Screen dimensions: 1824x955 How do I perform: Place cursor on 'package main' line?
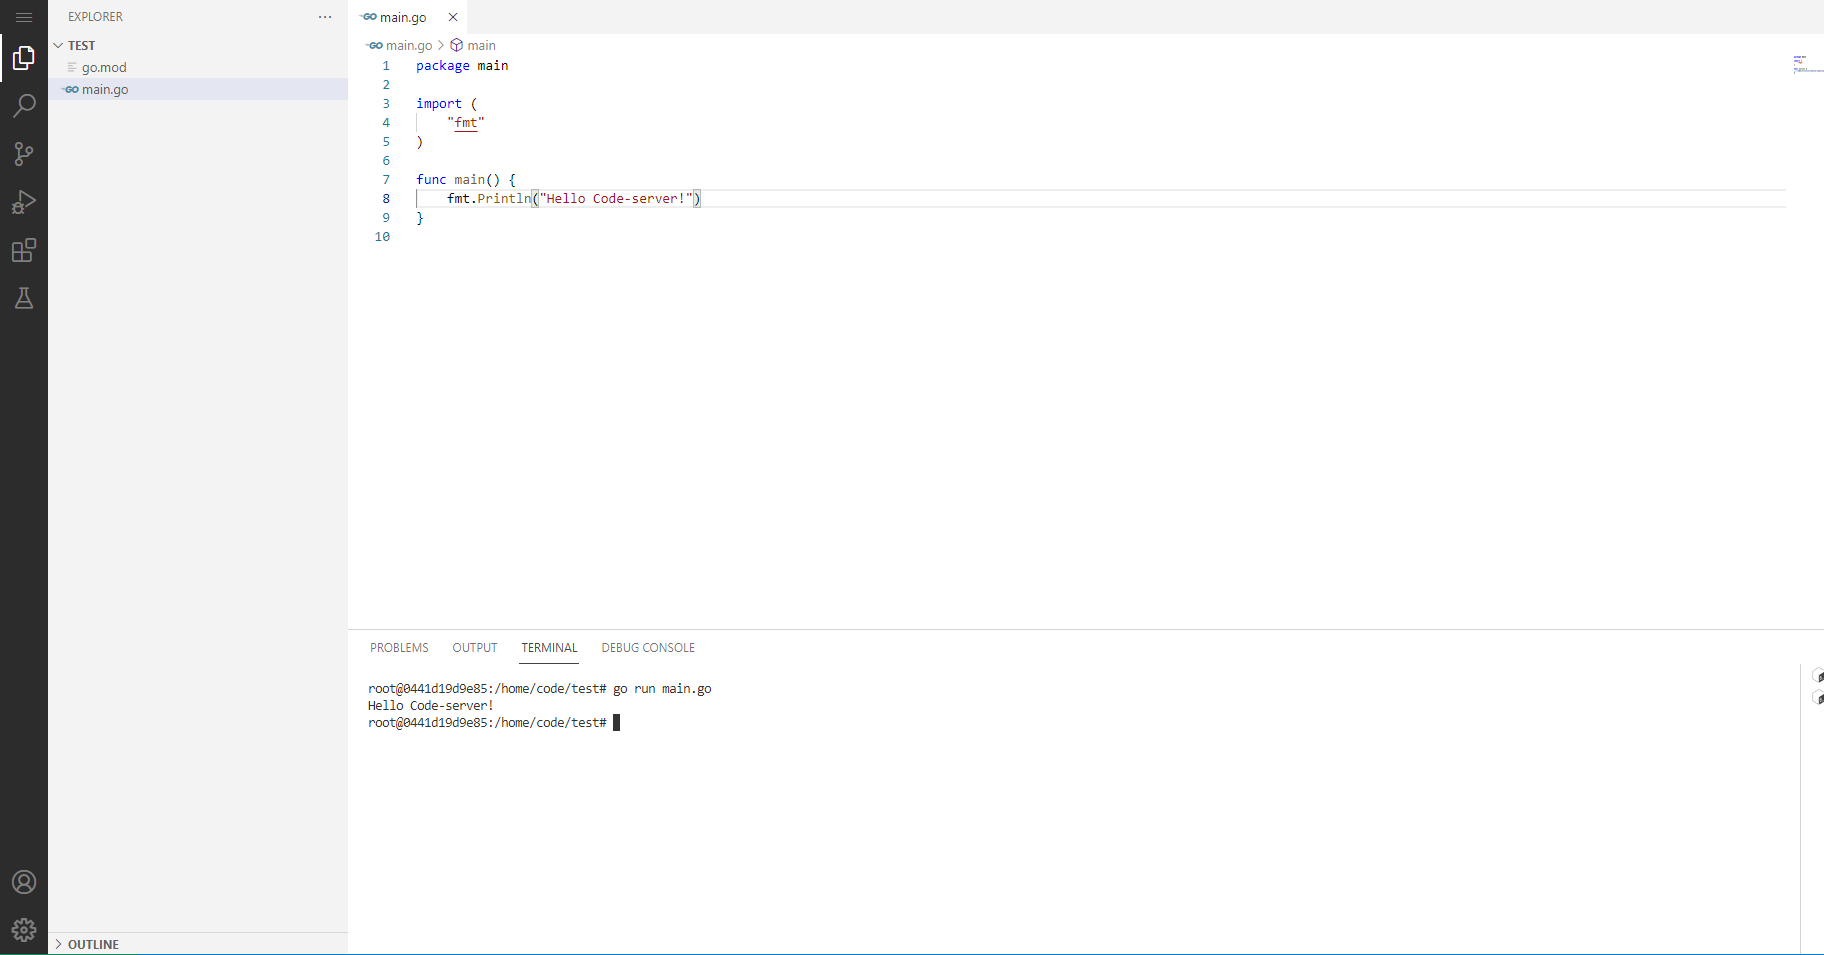point(462,66)
